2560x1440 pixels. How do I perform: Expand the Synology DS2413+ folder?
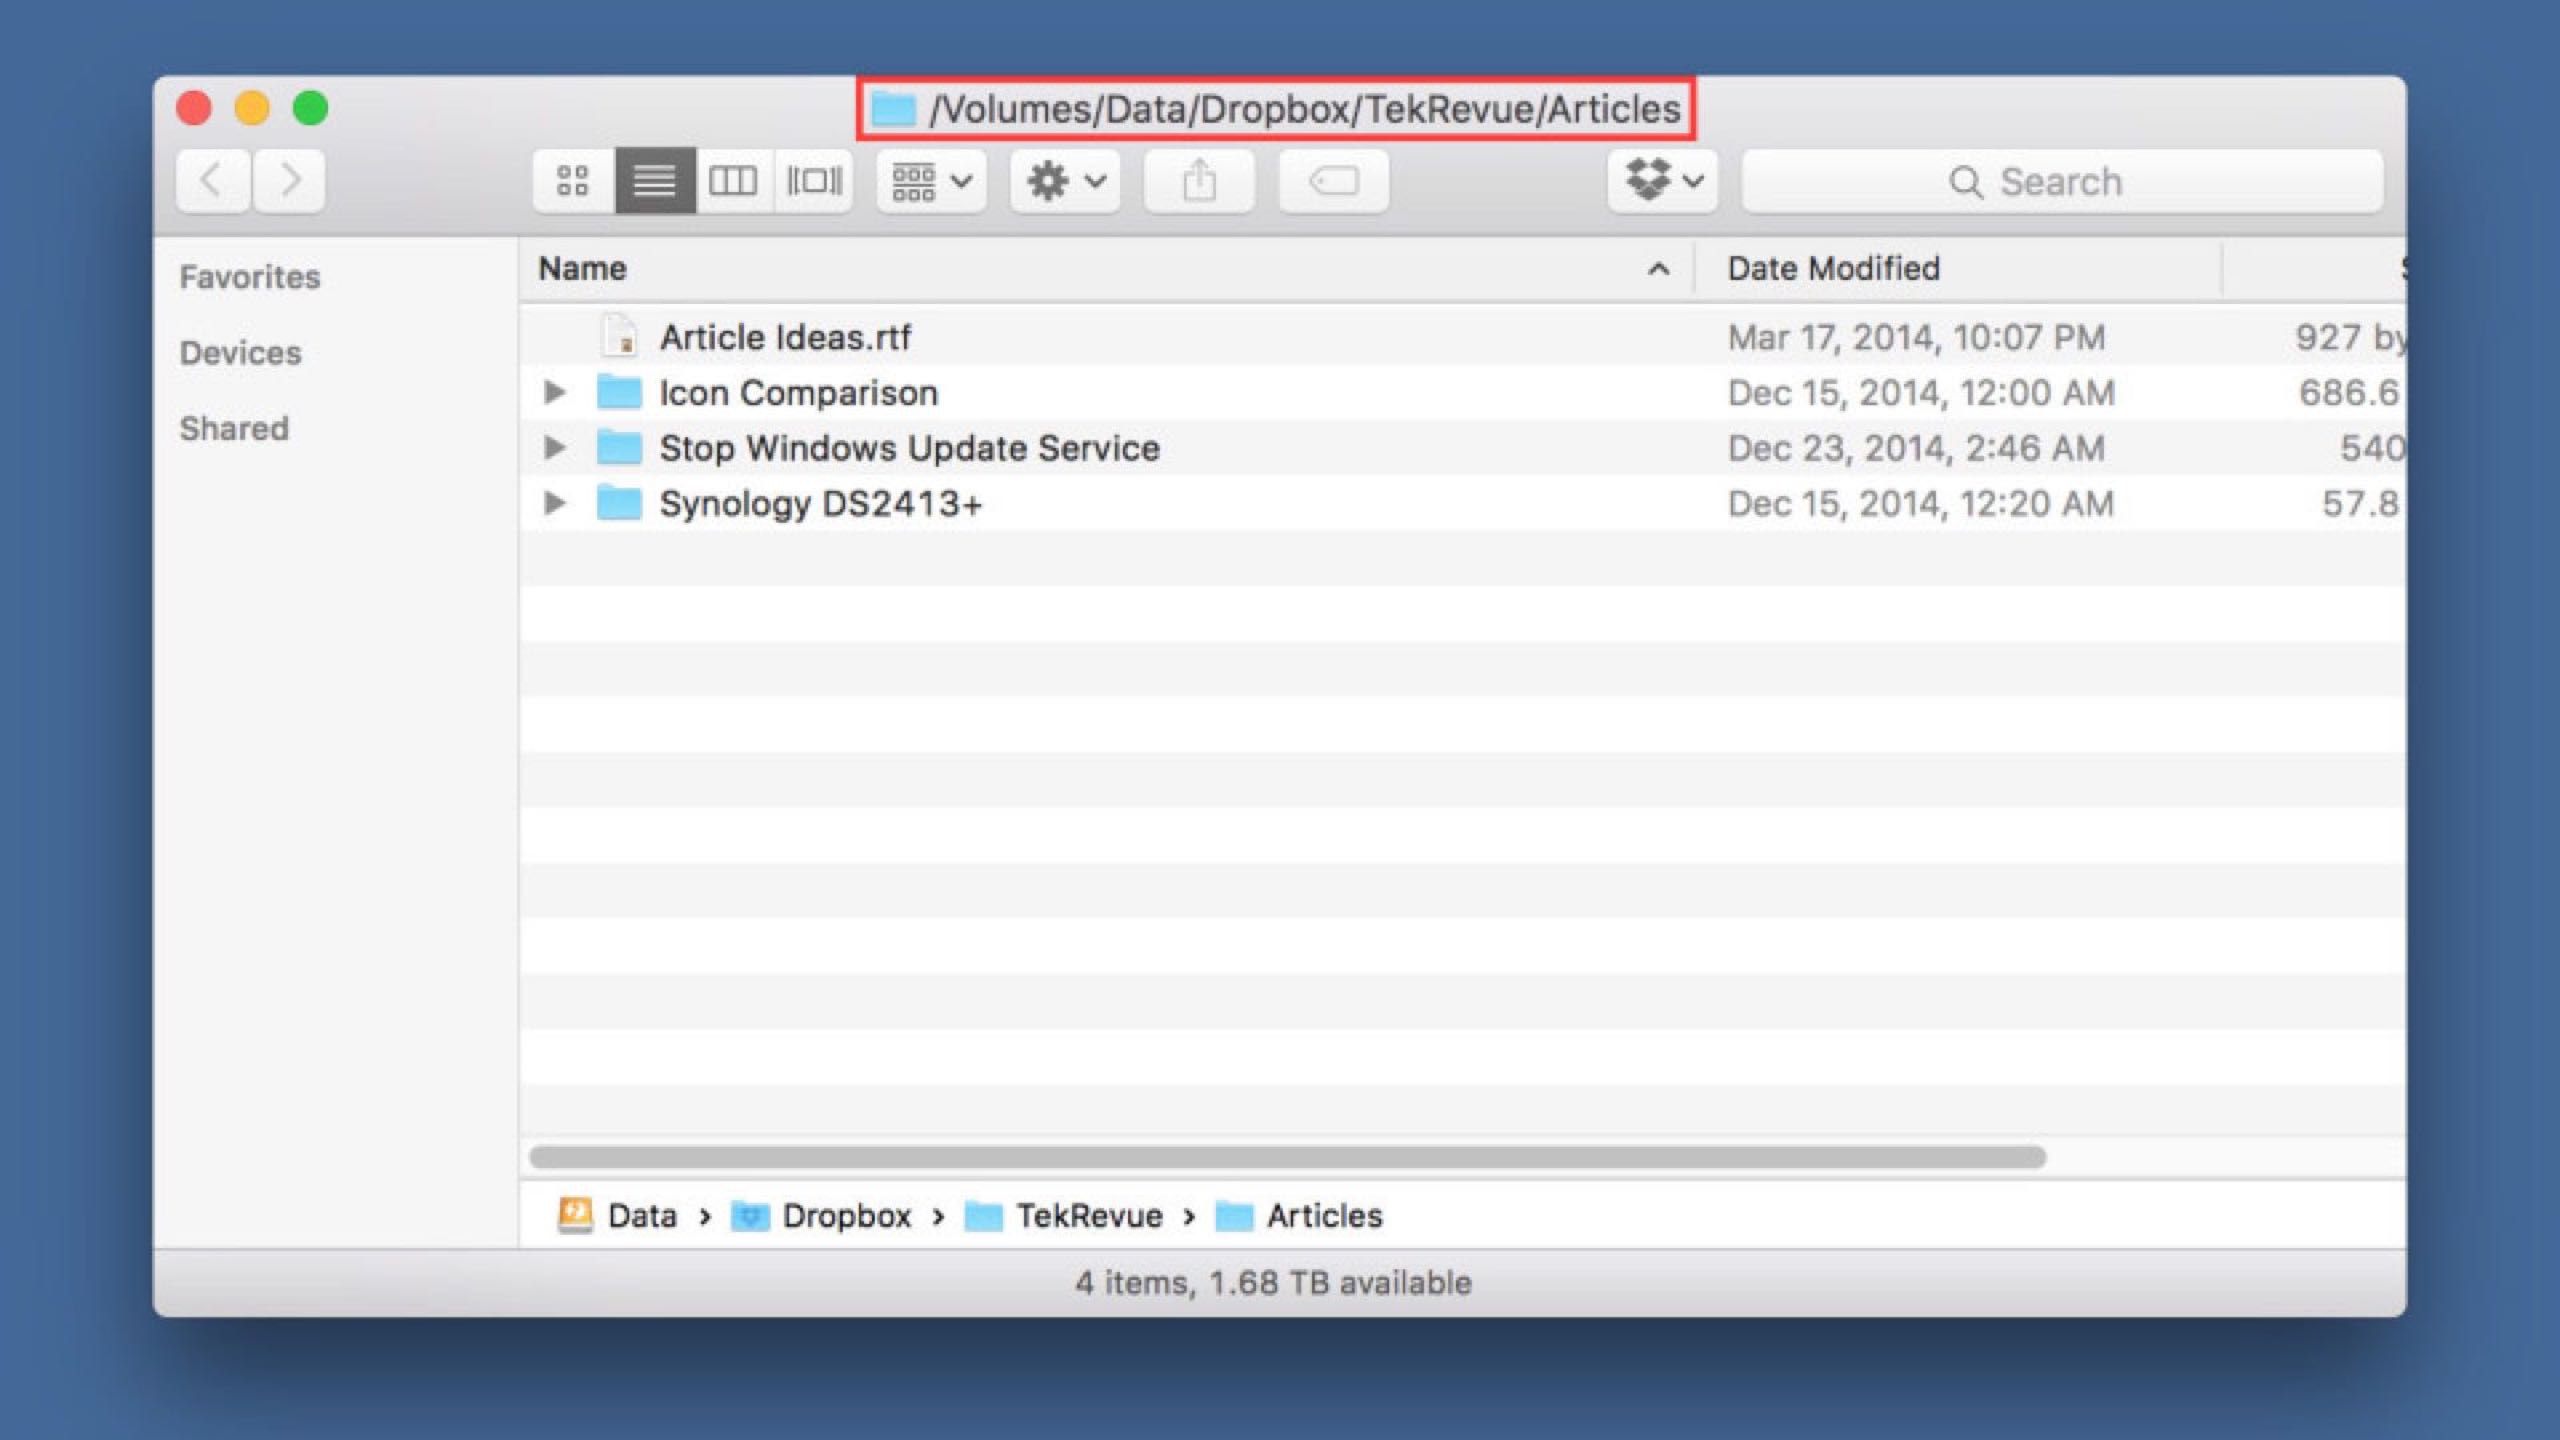[x=554, y=503]
